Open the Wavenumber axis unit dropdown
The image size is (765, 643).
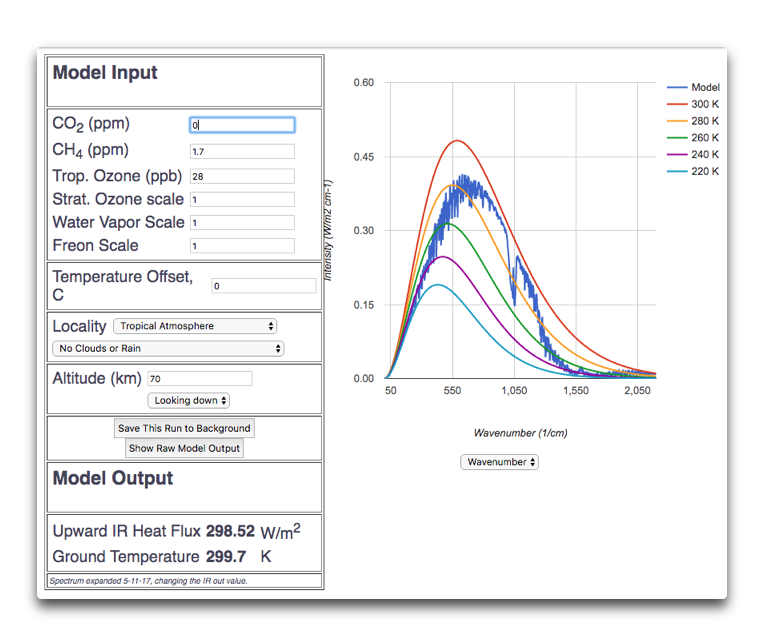click(499, 462)
